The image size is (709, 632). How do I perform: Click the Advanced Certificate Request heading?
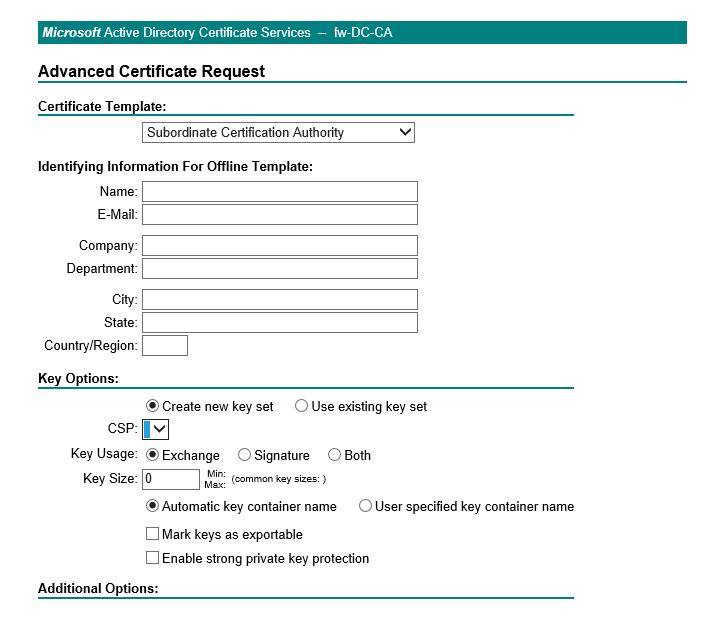click(x=151, y=71)
